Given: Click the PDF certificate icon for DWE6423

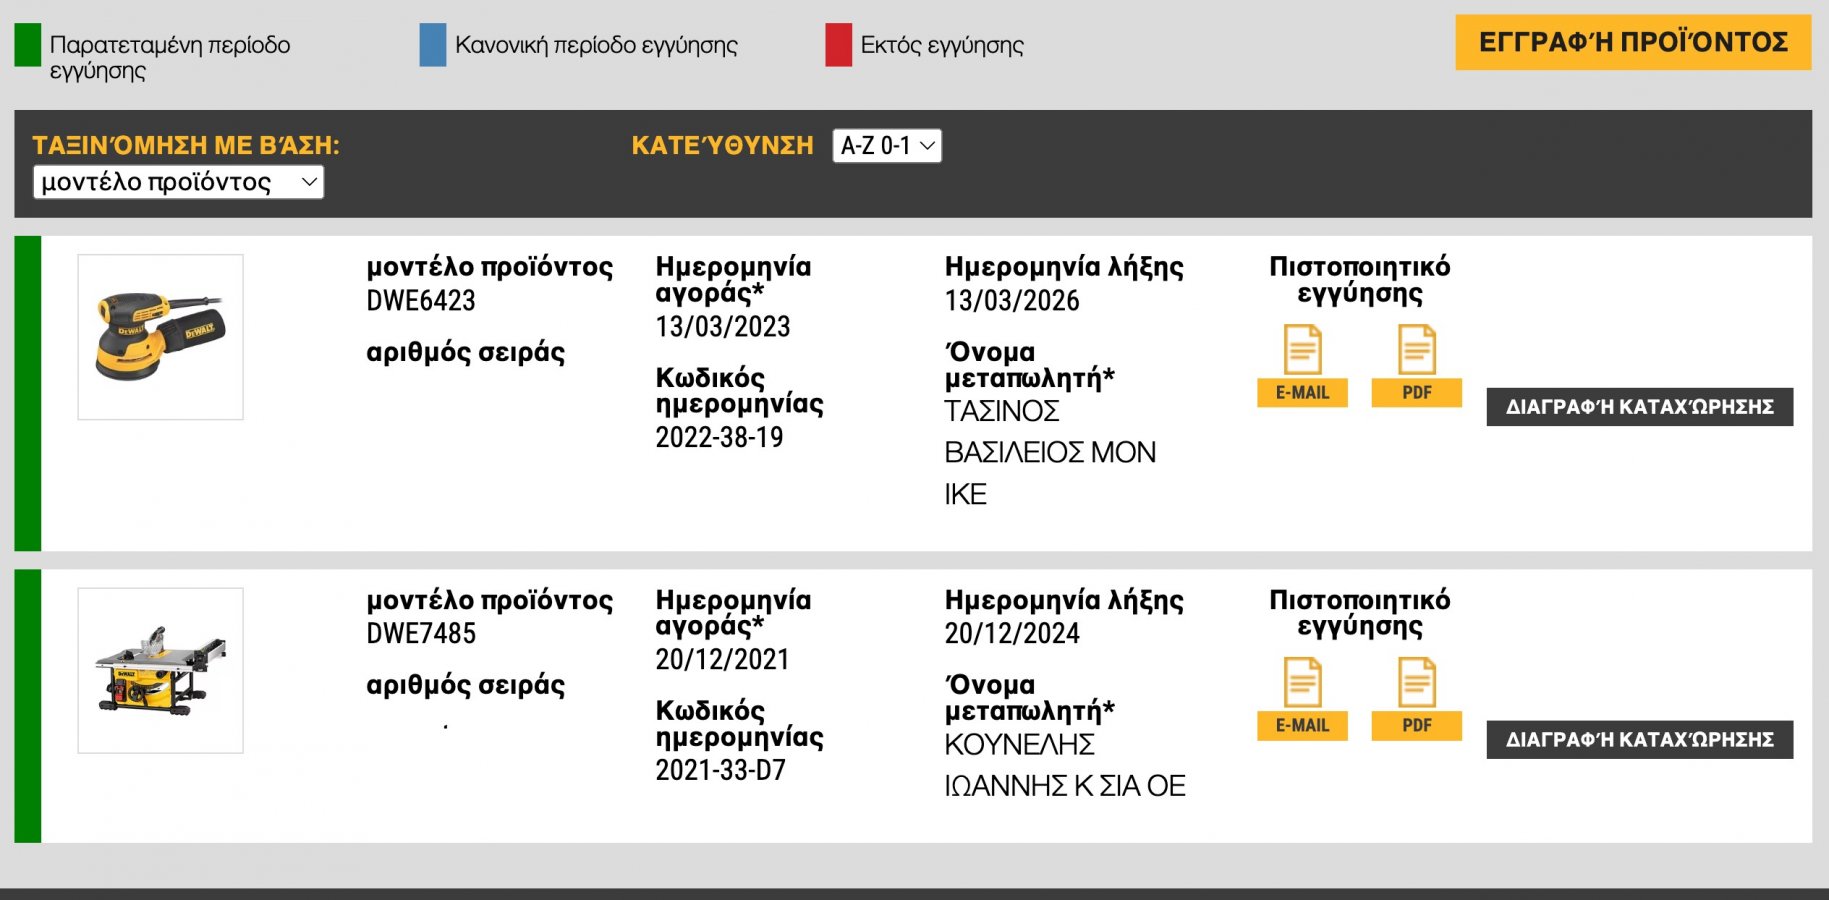Looking at the screenshot, I should [1416, 365].
